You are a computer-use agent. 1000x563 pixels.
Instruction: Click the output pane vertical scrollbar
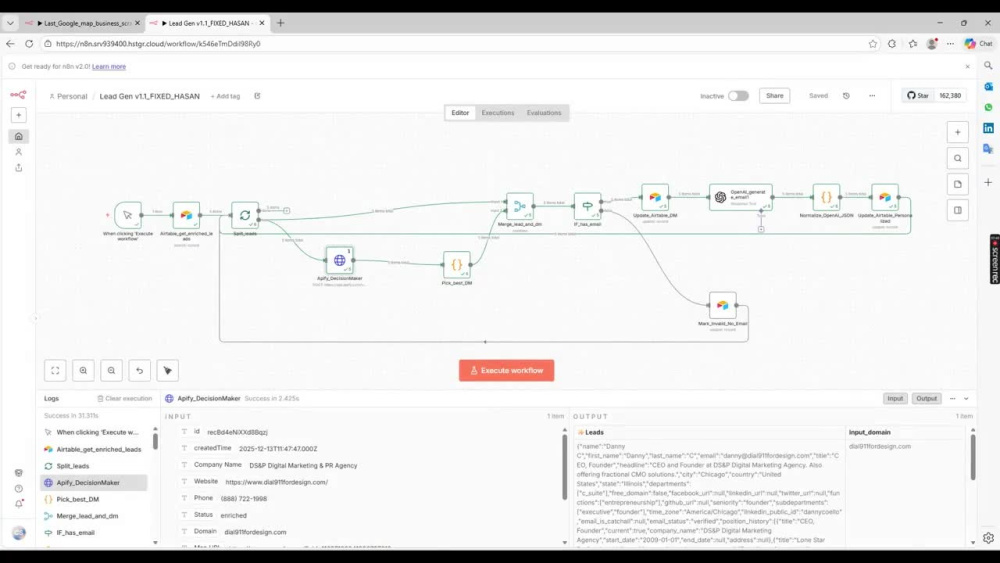[973, 456]
